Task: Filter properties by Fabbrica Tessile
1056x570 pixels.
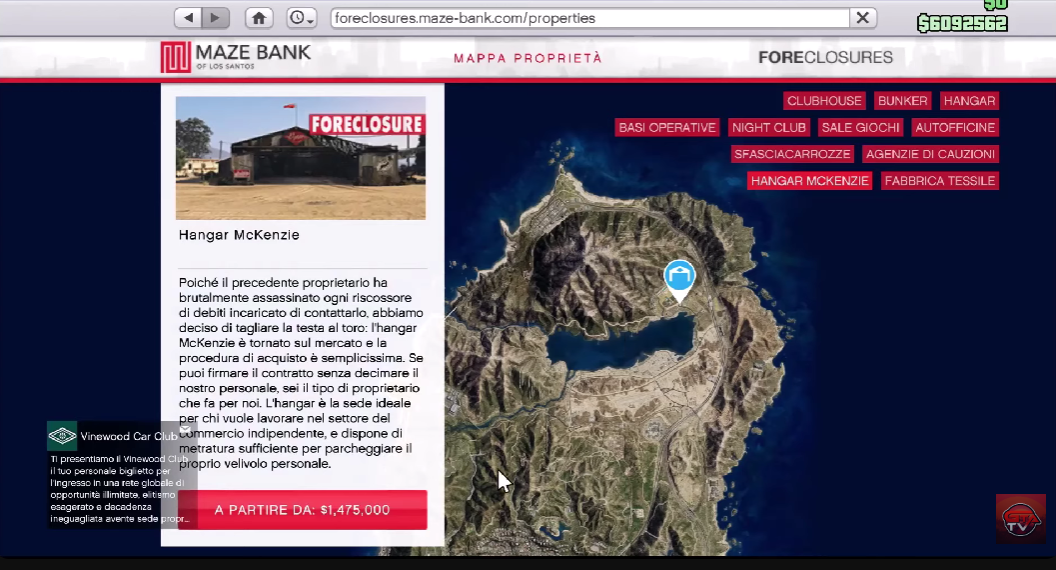Action: 939,181
